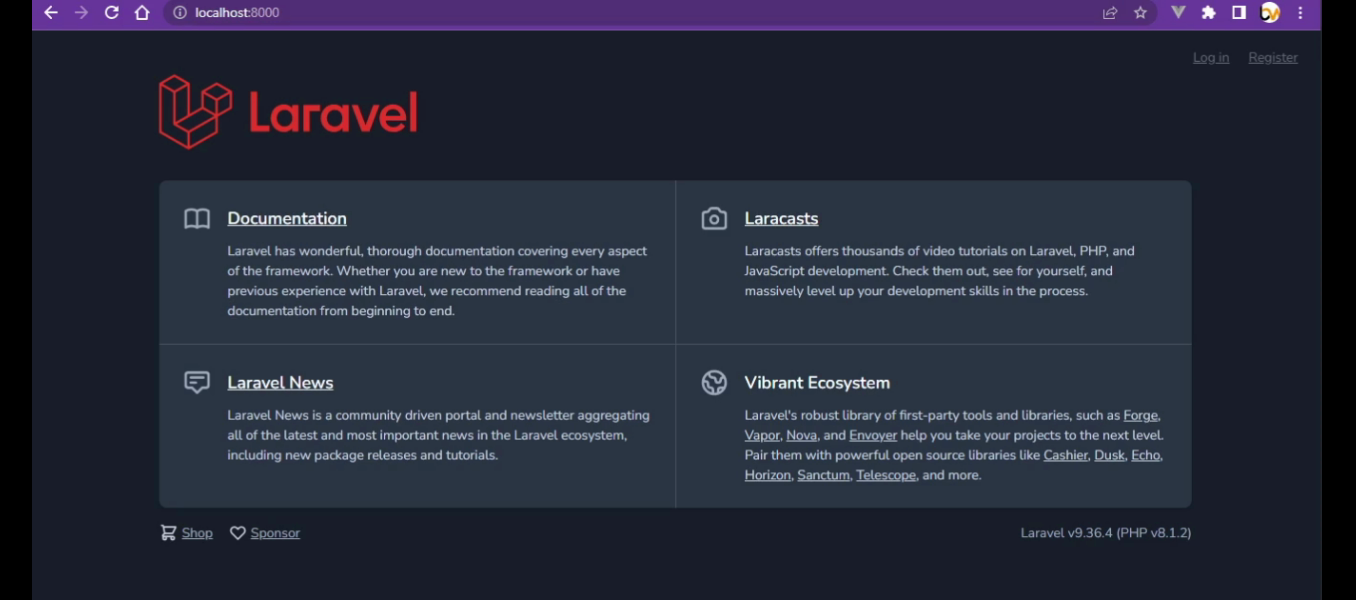Open the Vue devtools extension icon
Image resolution: width=1356 pixels, height=600 pixels.
(x=1178, y=13)
